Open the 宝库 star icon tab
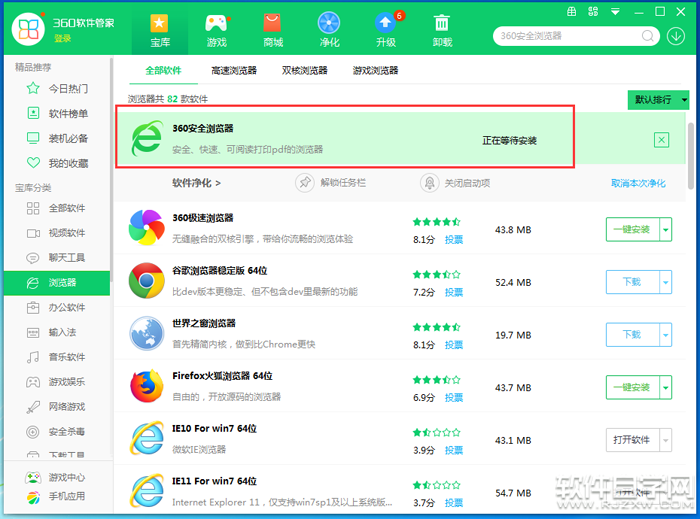This screenshot has height=519, width=700. tap(160, 30)
